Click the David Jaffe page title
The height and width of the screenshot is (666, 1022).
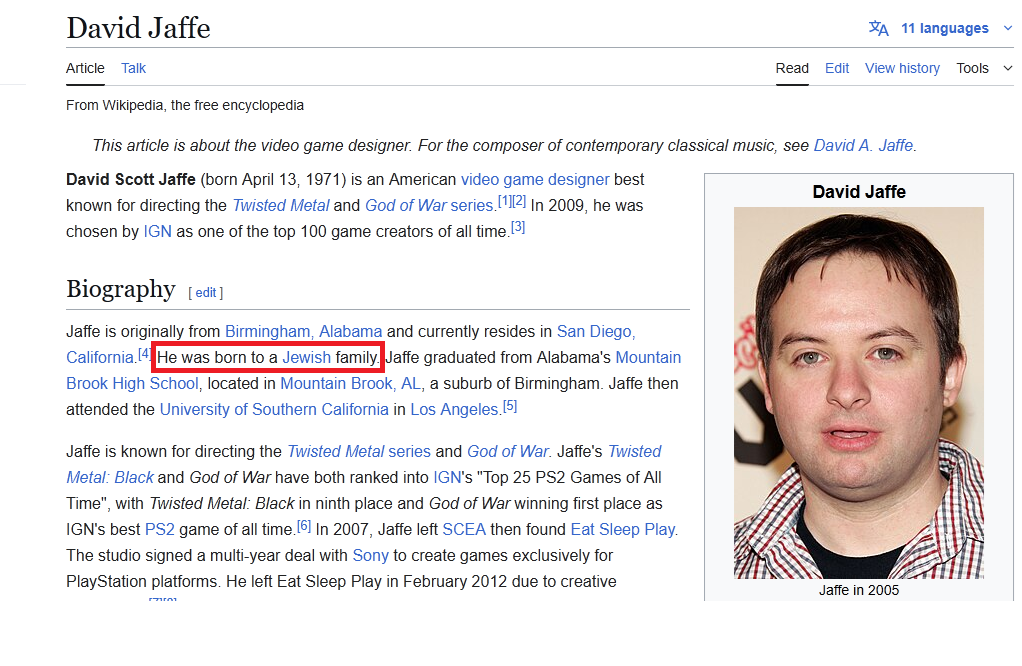[138, 28]
